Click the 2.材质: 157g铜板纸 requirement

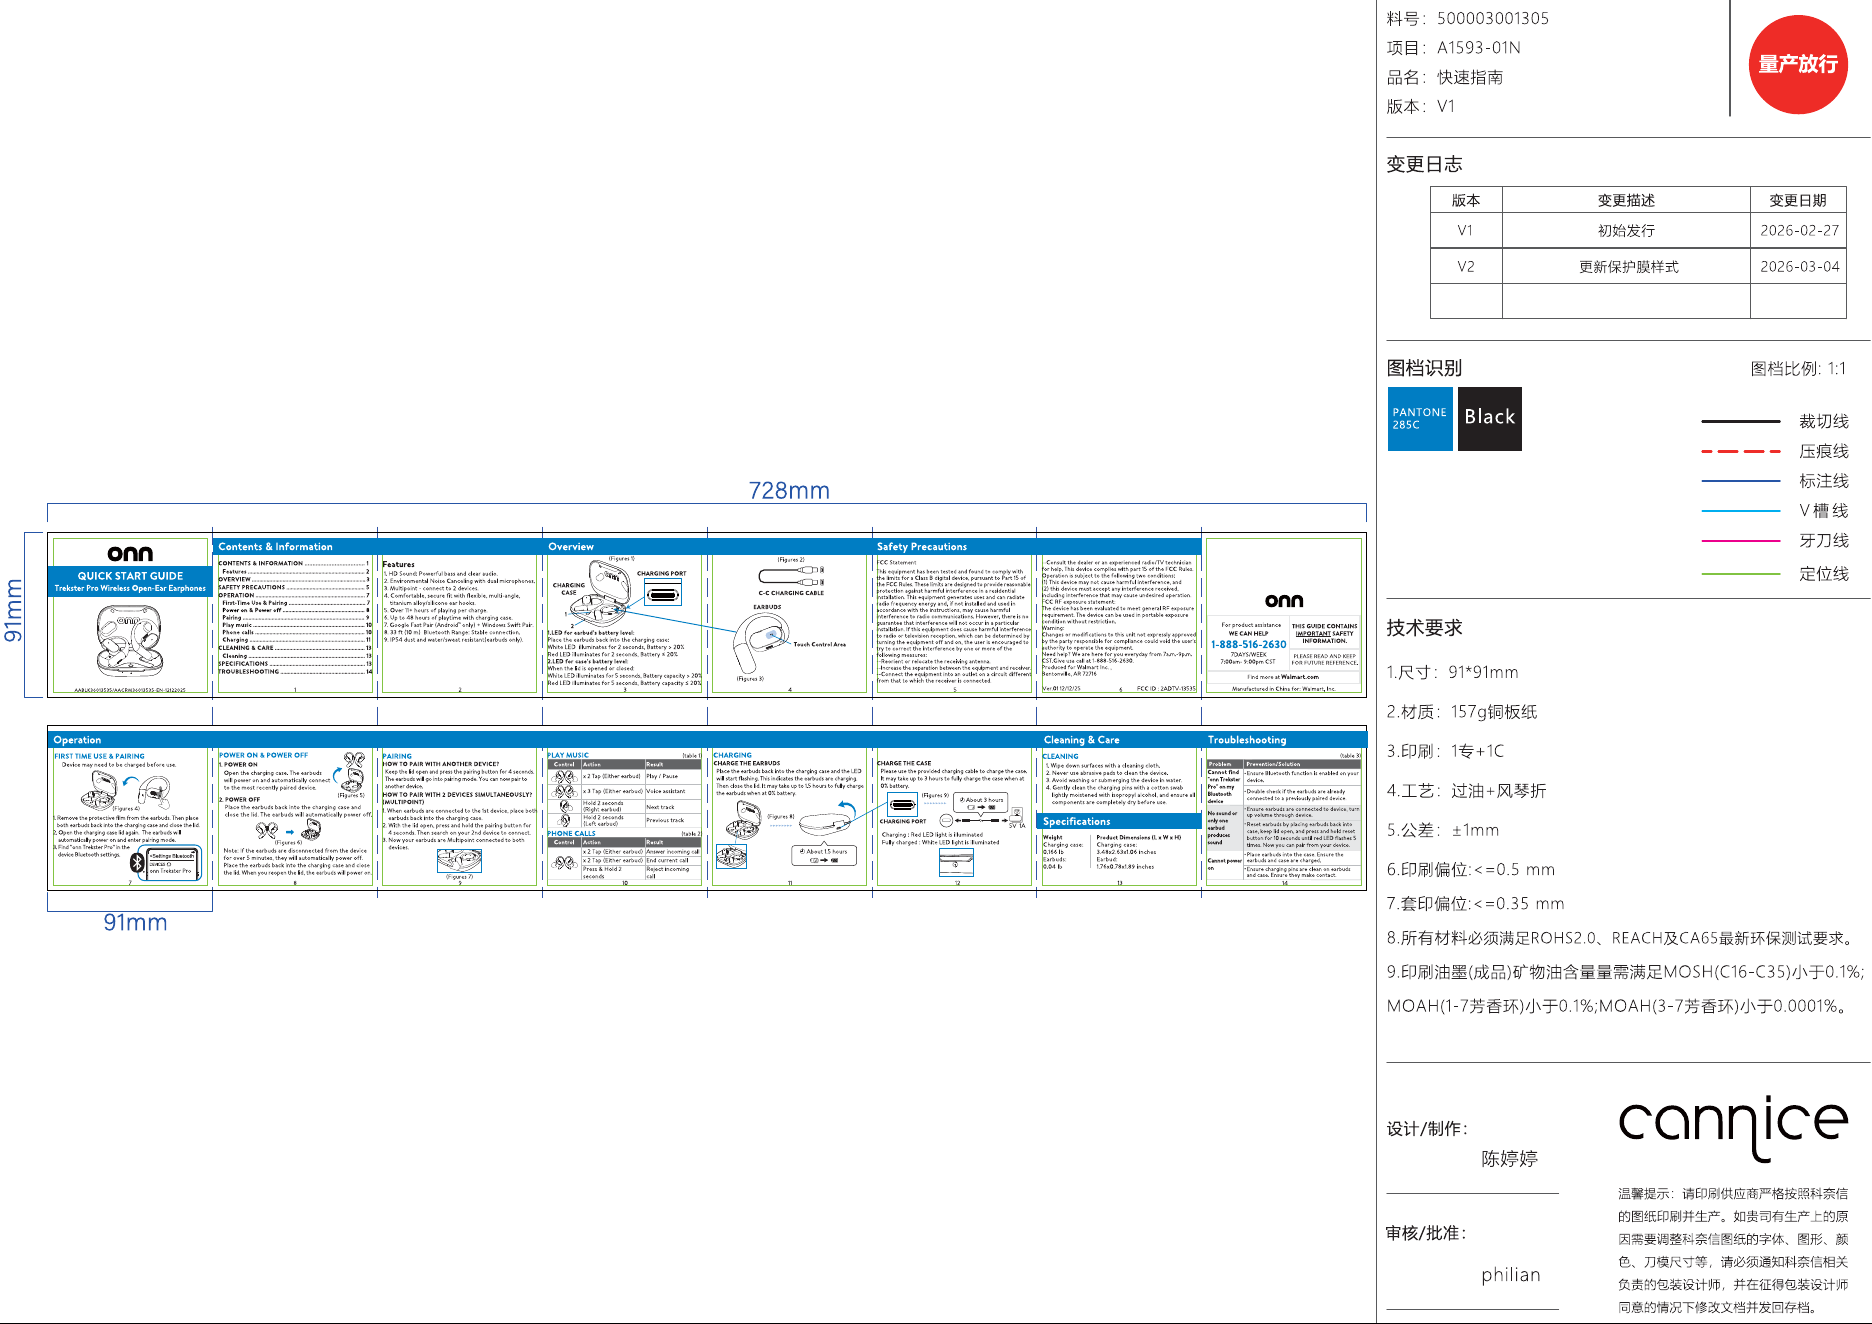click(1462, 712)
